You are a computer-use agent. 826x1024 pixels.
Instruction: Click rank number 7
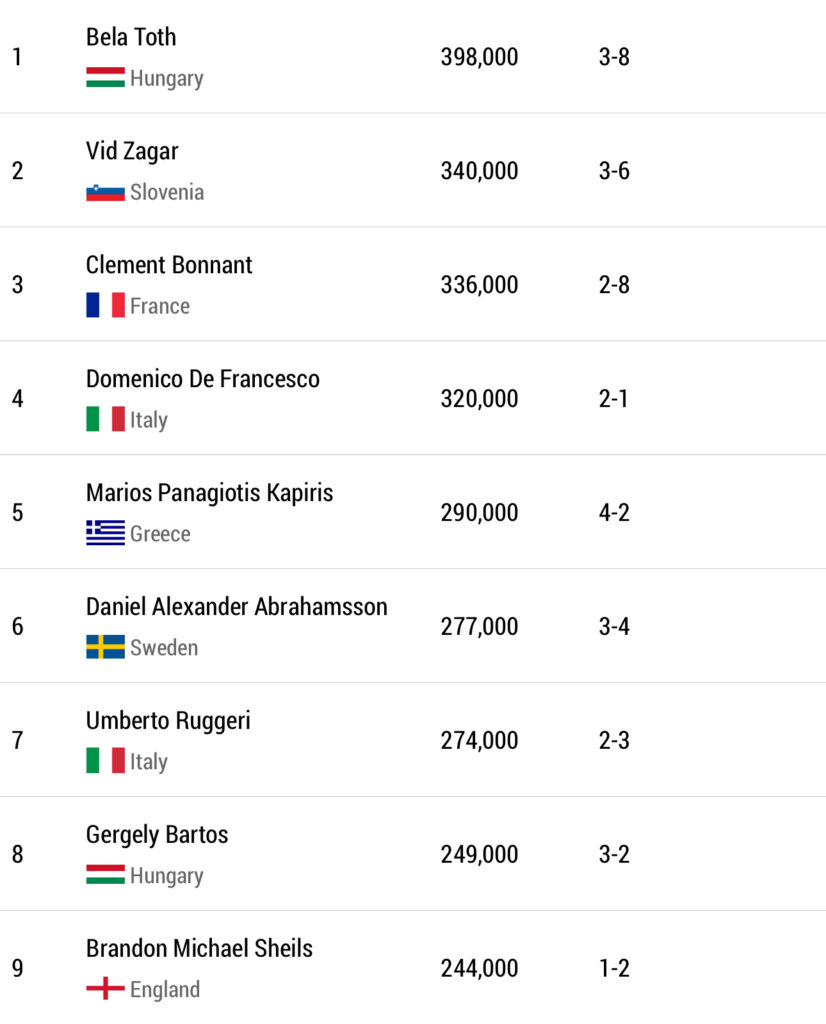pos(17,741)
